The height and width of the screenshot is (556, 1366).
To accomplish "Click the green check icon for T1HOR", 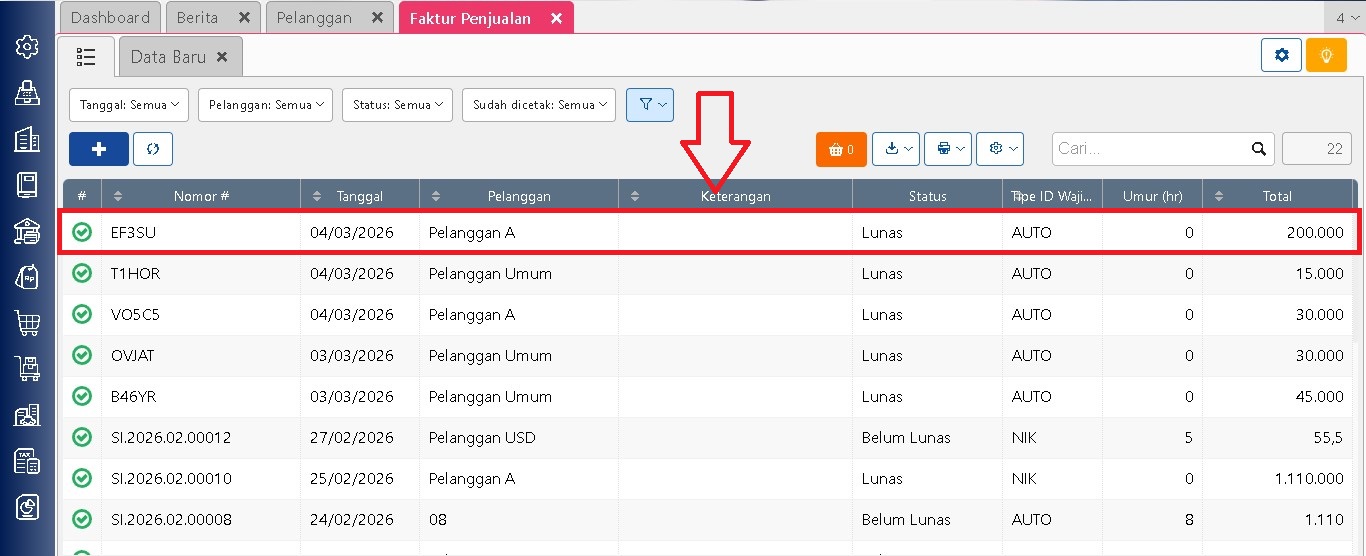I will pyautogui.click(x=82, y=273).
